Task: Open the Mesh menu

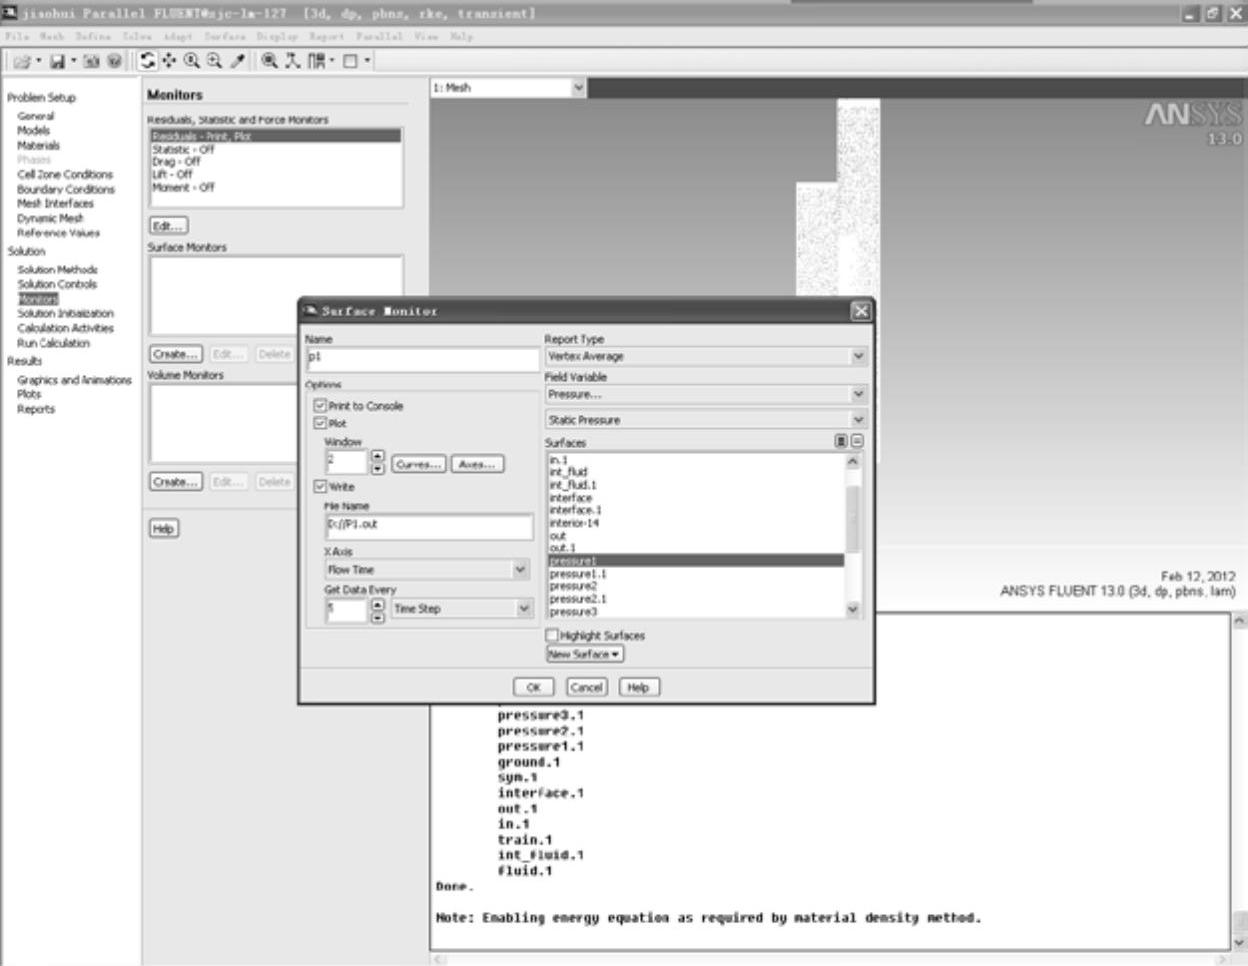Action: tap(52, 36)
